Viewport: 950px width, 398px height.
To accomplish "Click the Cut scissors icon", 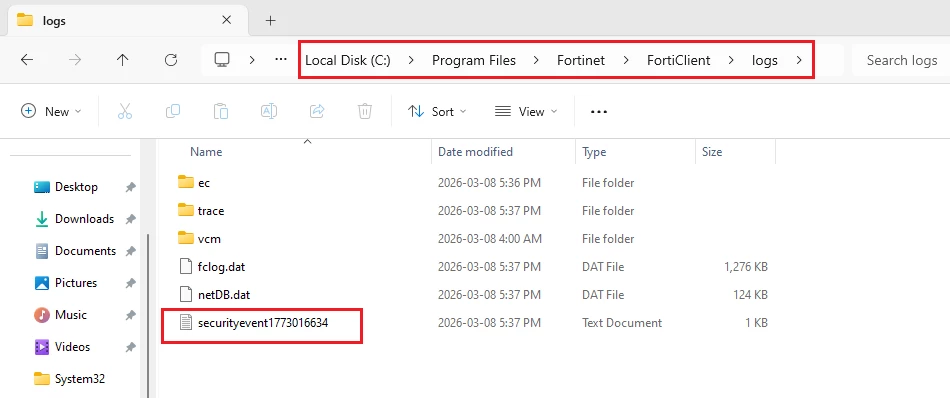I will tap(125, 111).
